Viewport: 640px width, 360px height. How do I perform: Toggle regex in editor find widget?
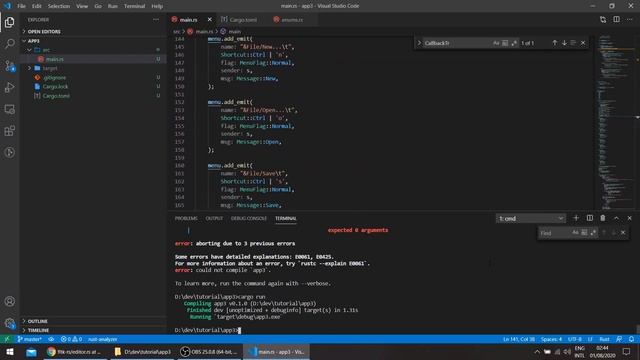click(x=514, y=43)
